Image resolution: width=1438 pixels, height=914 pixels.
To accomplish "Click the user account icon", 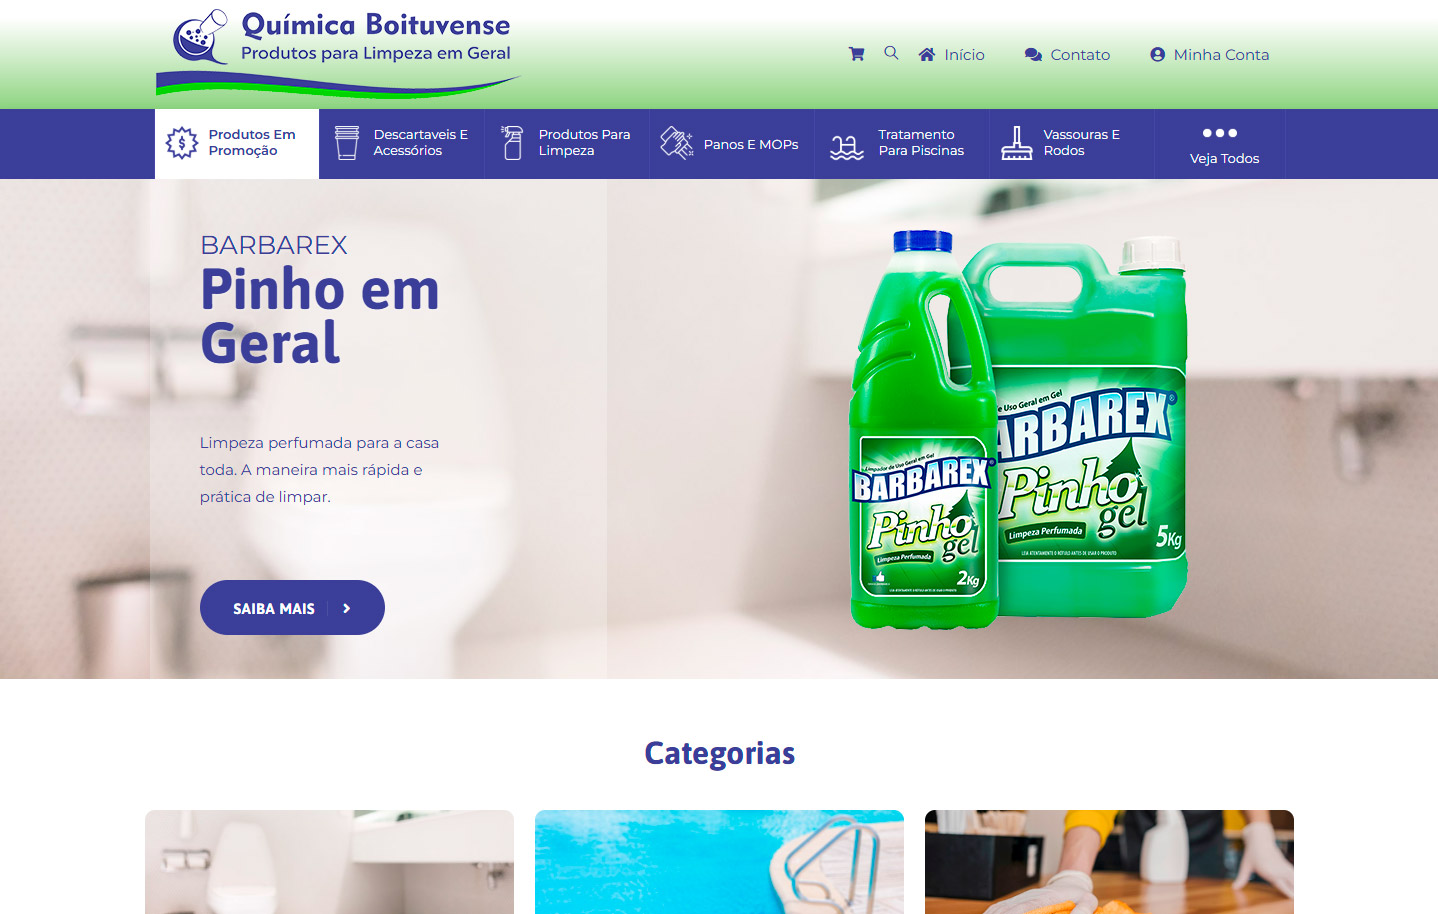I will (1157, 55).
